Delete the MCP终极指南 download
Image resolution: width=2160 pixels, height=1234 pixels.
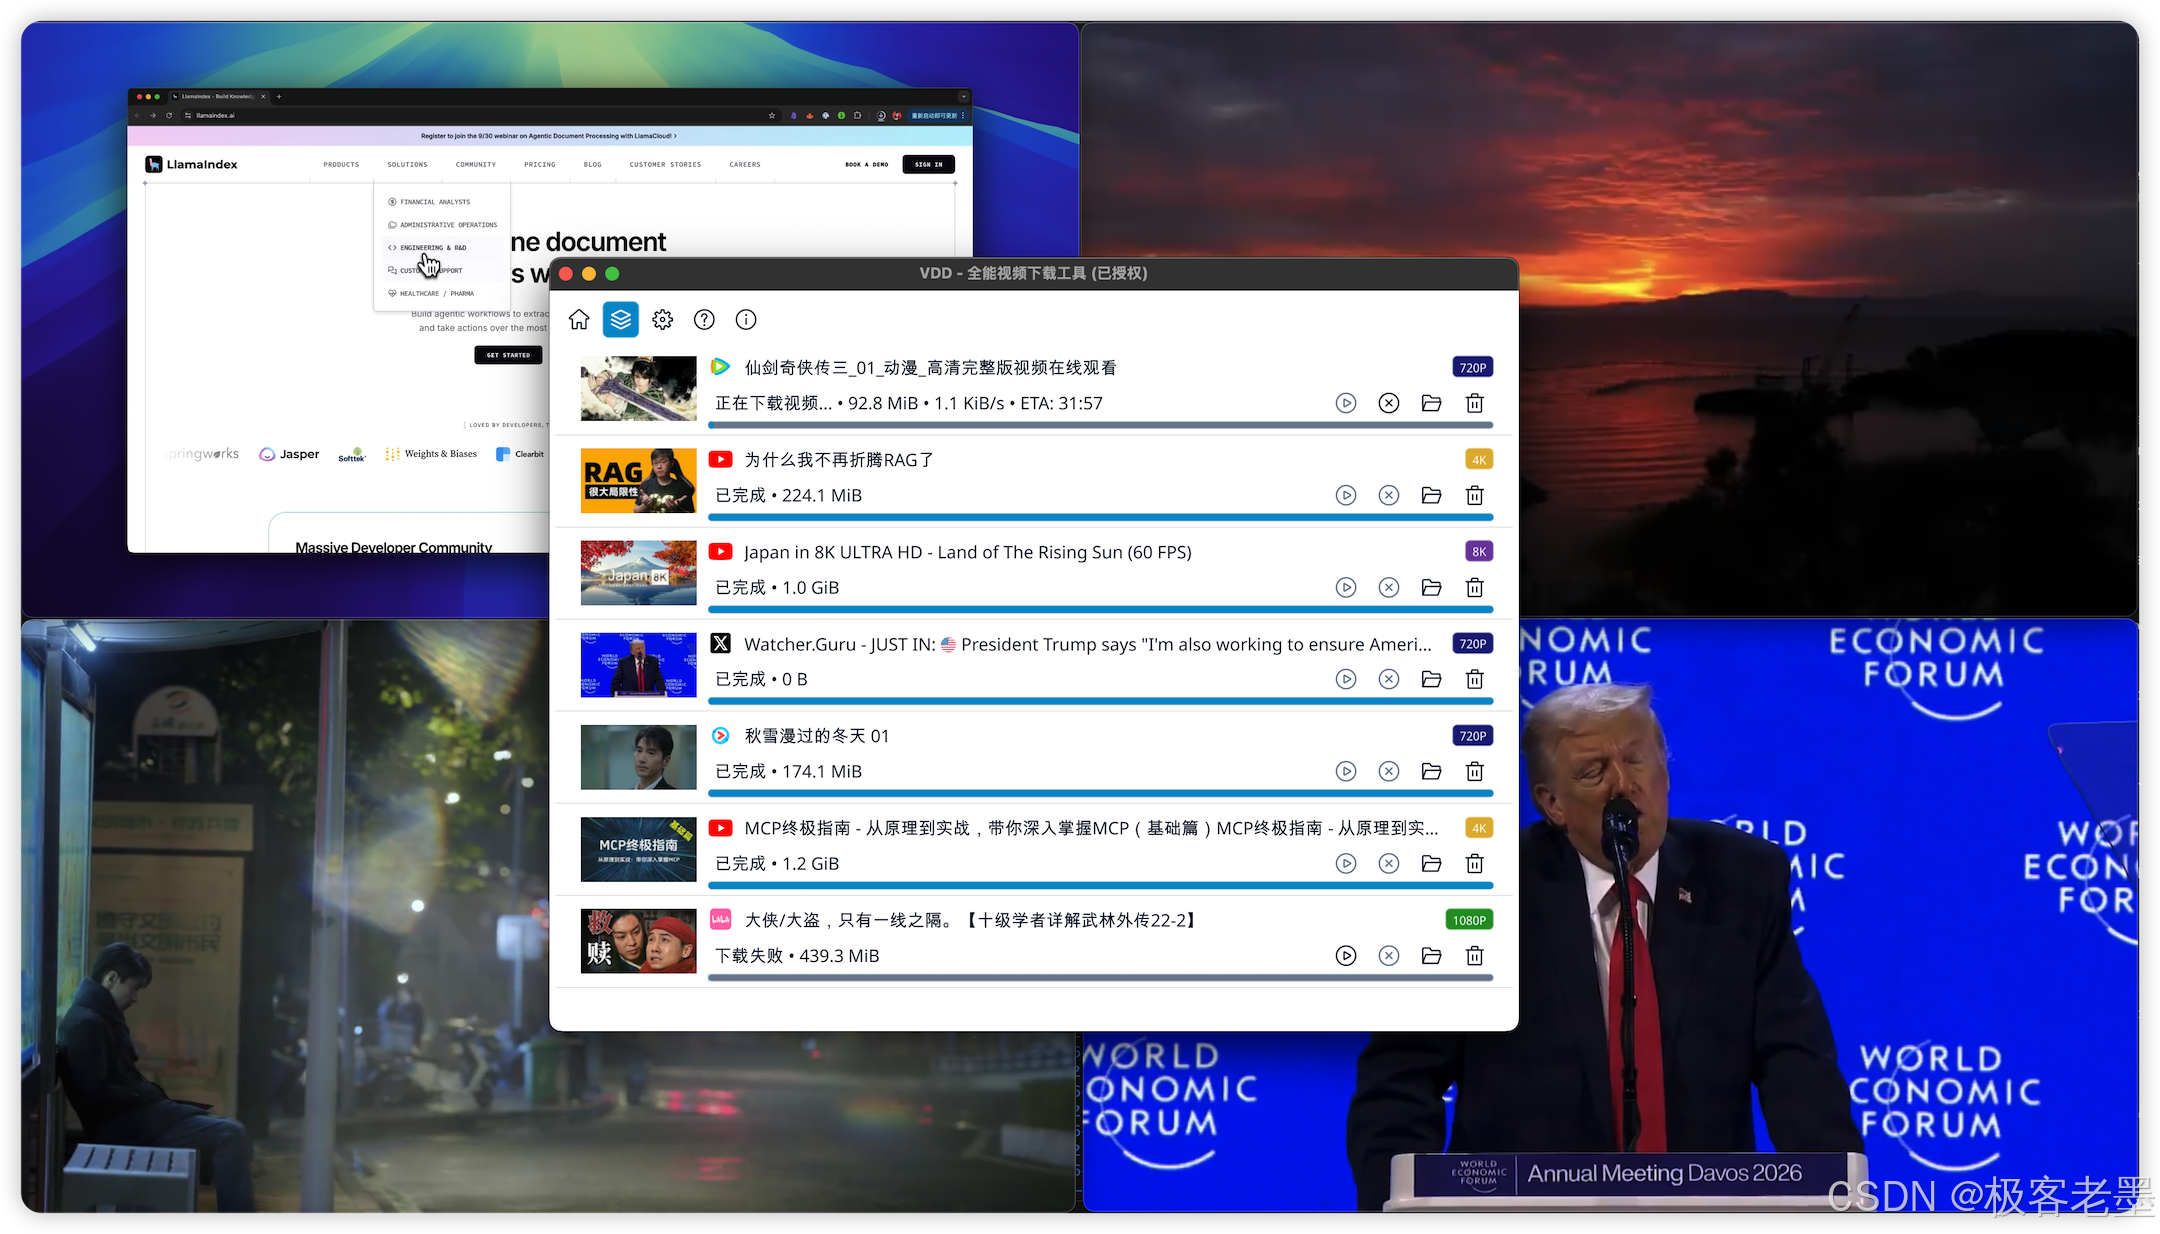coord(1475,863)
